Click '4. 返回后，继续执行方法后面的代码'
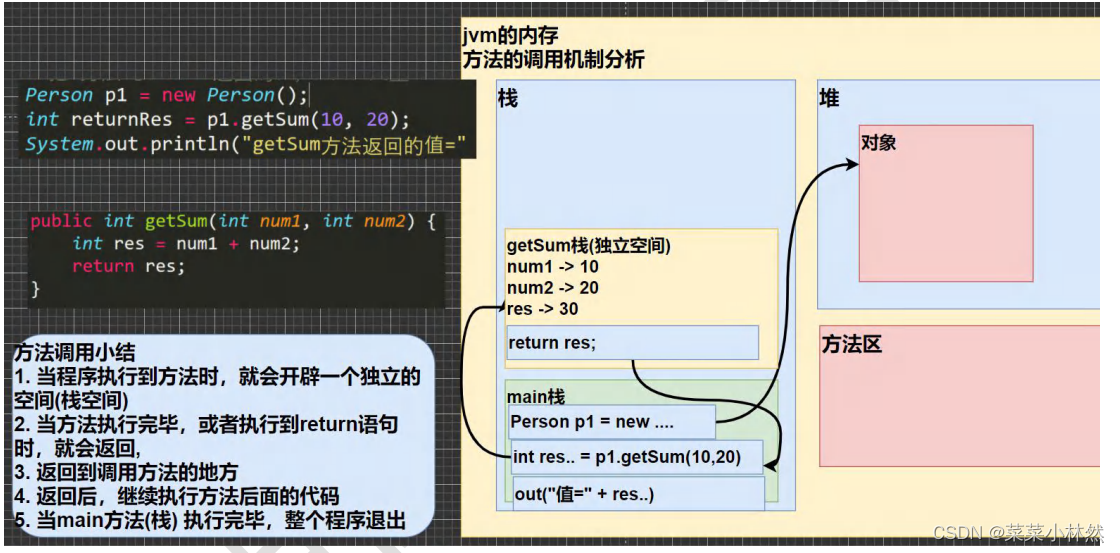The height and width of the screenshot is (553, 1120). click(176, 496)
